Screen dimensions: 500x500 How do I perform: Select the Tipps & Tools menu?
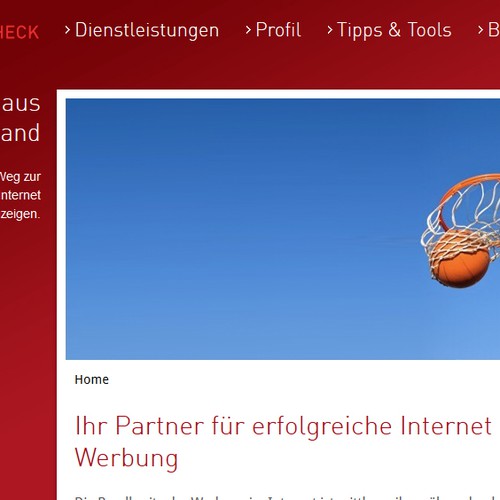click(x=394, y=31)
